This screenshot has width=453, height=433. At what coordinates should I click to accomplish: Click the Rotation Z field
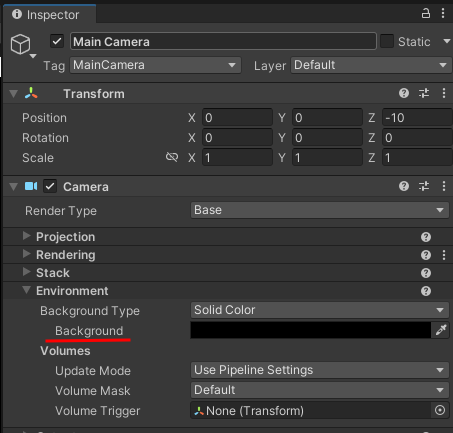(x=417, y=138)
